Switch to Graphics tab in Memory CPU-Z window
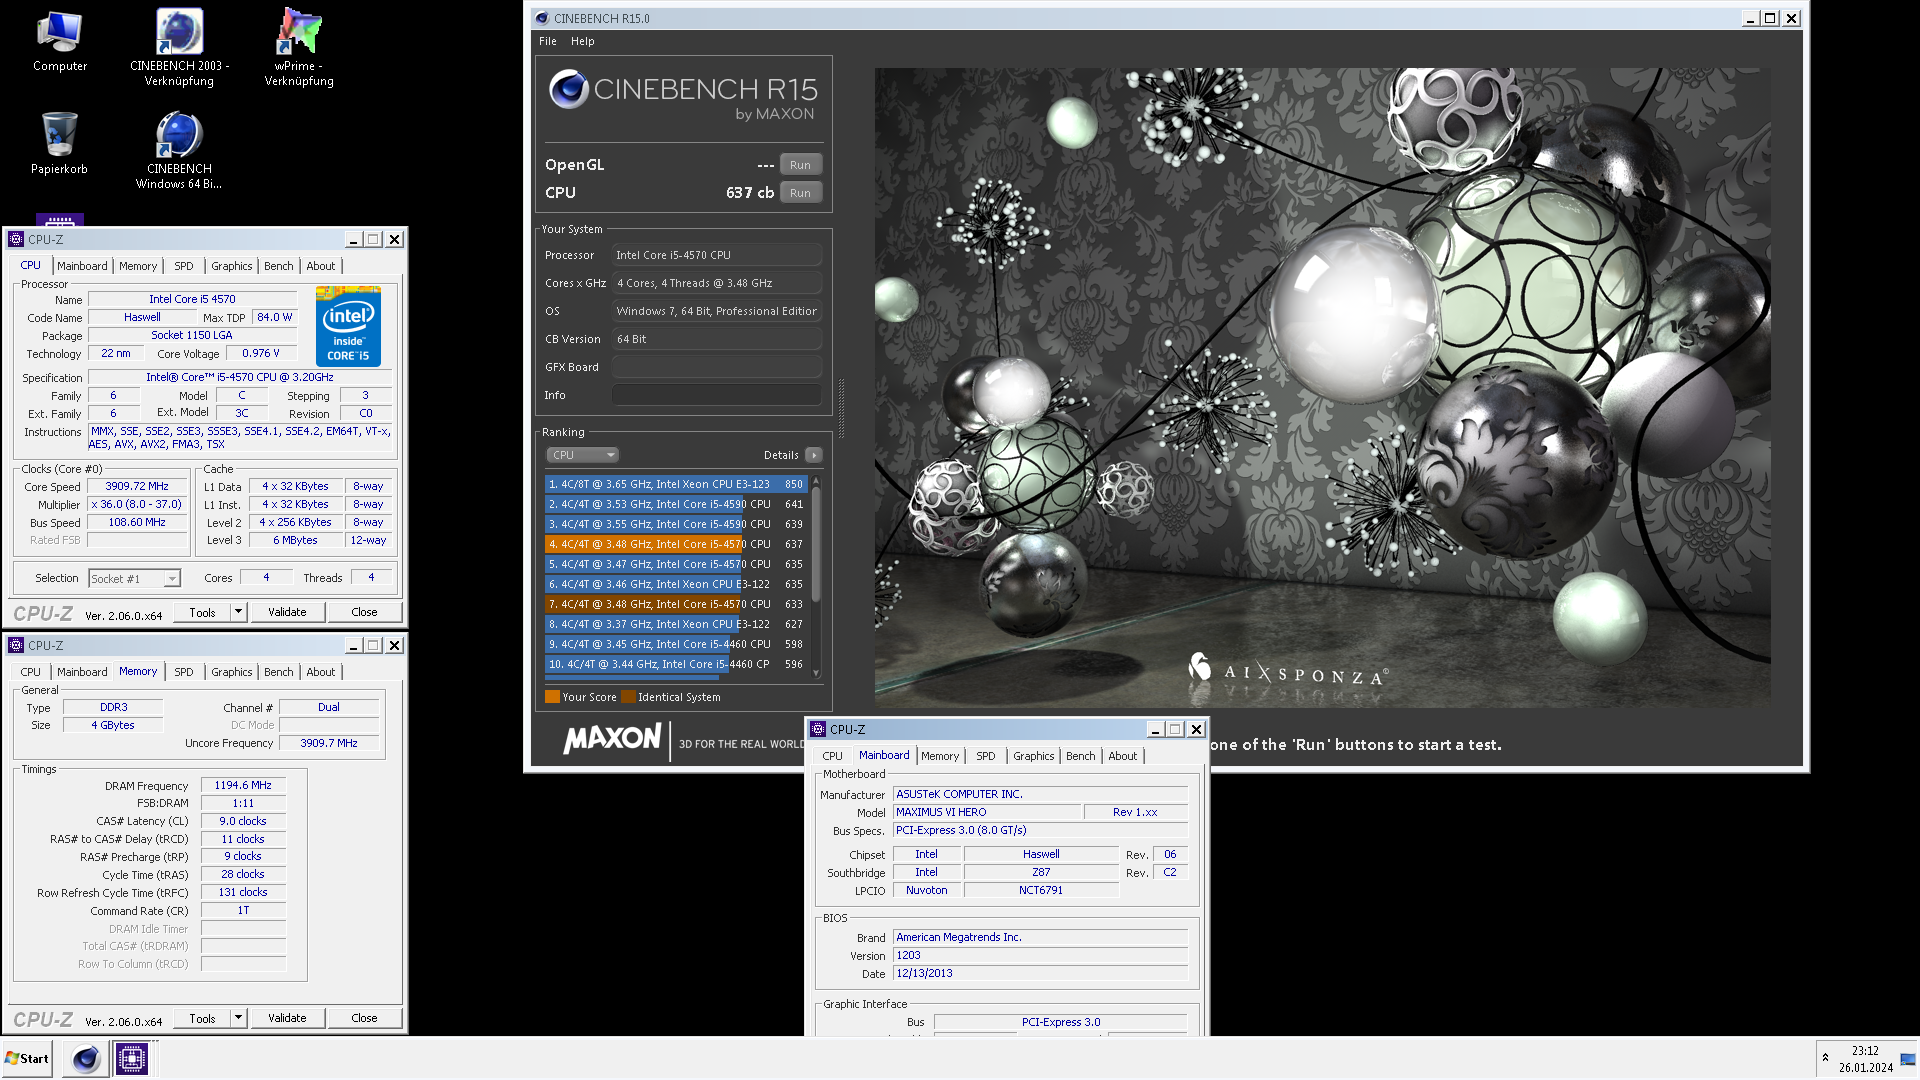This screenshot has width=1920, height=1080. pos(232,672)
